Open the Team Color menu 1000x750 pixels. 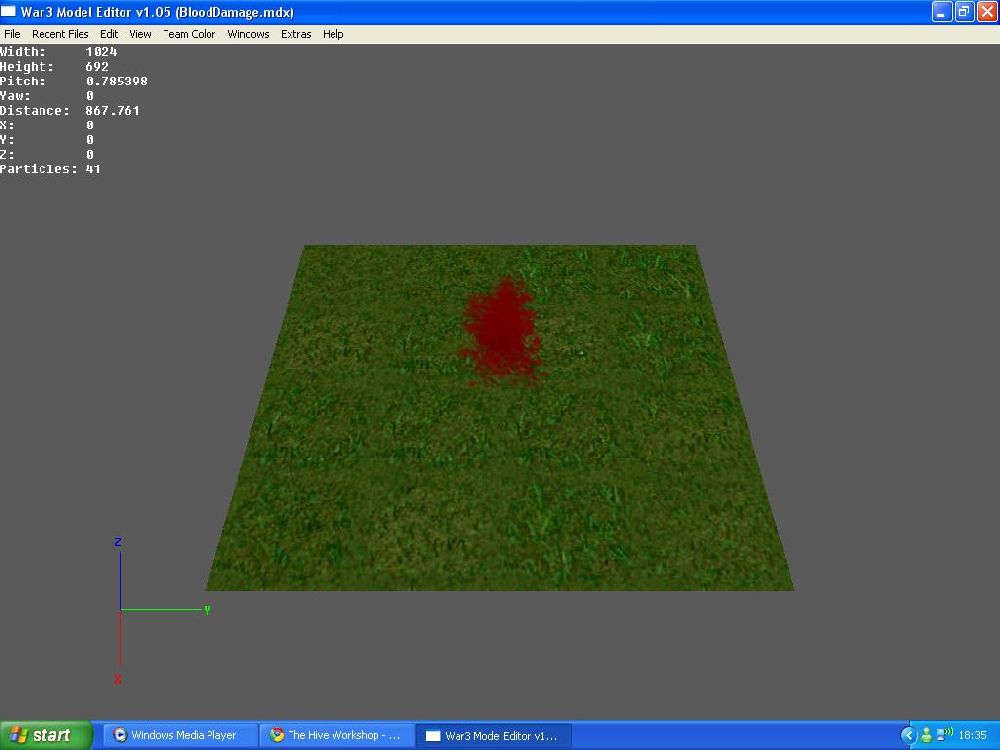pyautogui.click(x=189, y=34)
